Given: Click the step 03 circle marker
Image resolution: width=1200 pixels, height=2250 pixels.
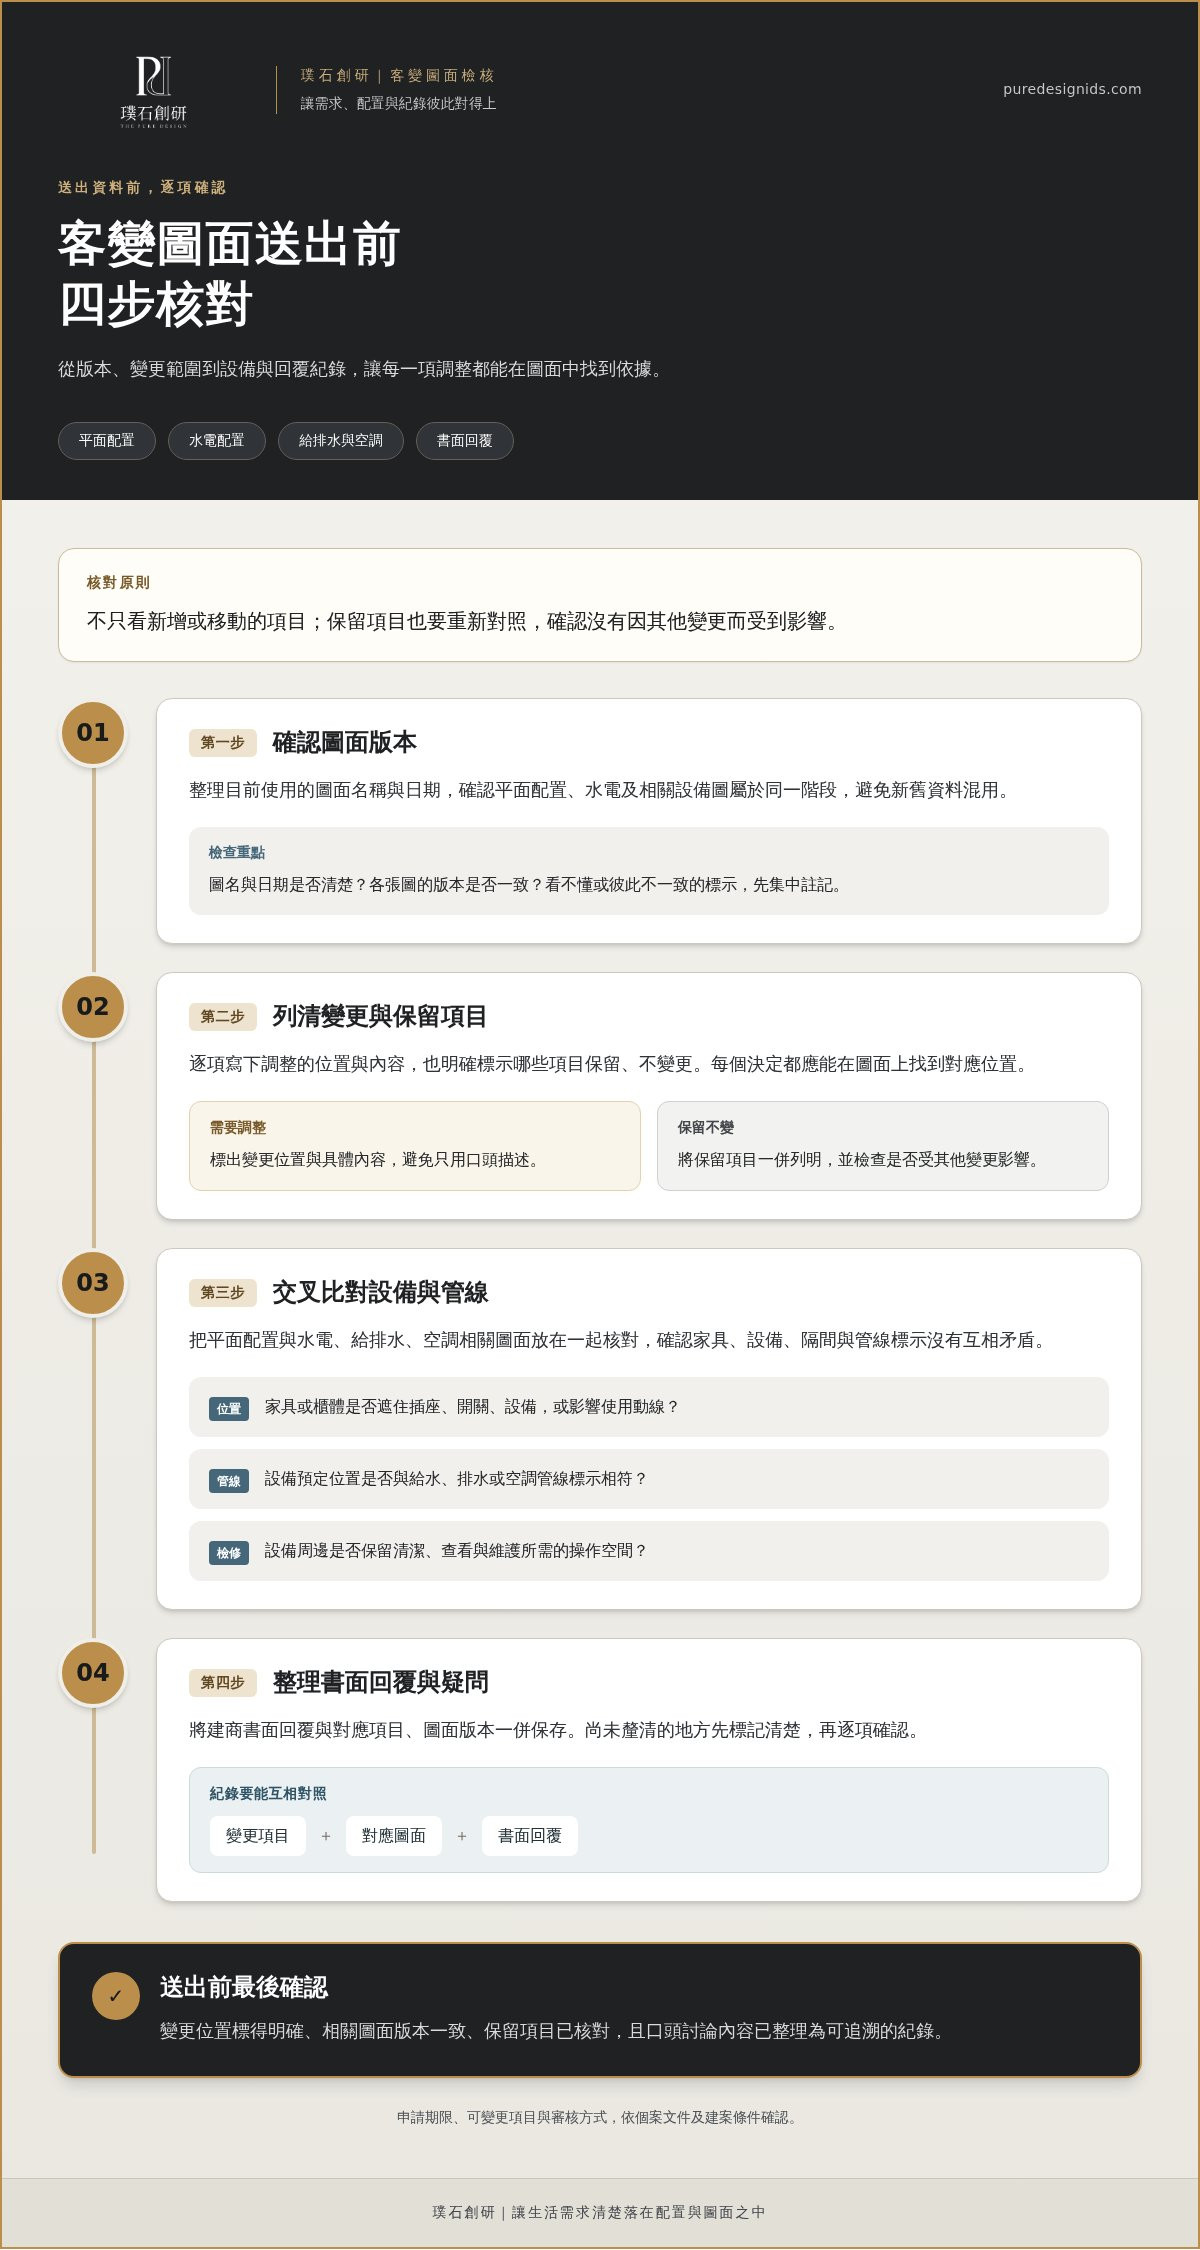Looking at the screenshot, I should (x=93, y=1283).
